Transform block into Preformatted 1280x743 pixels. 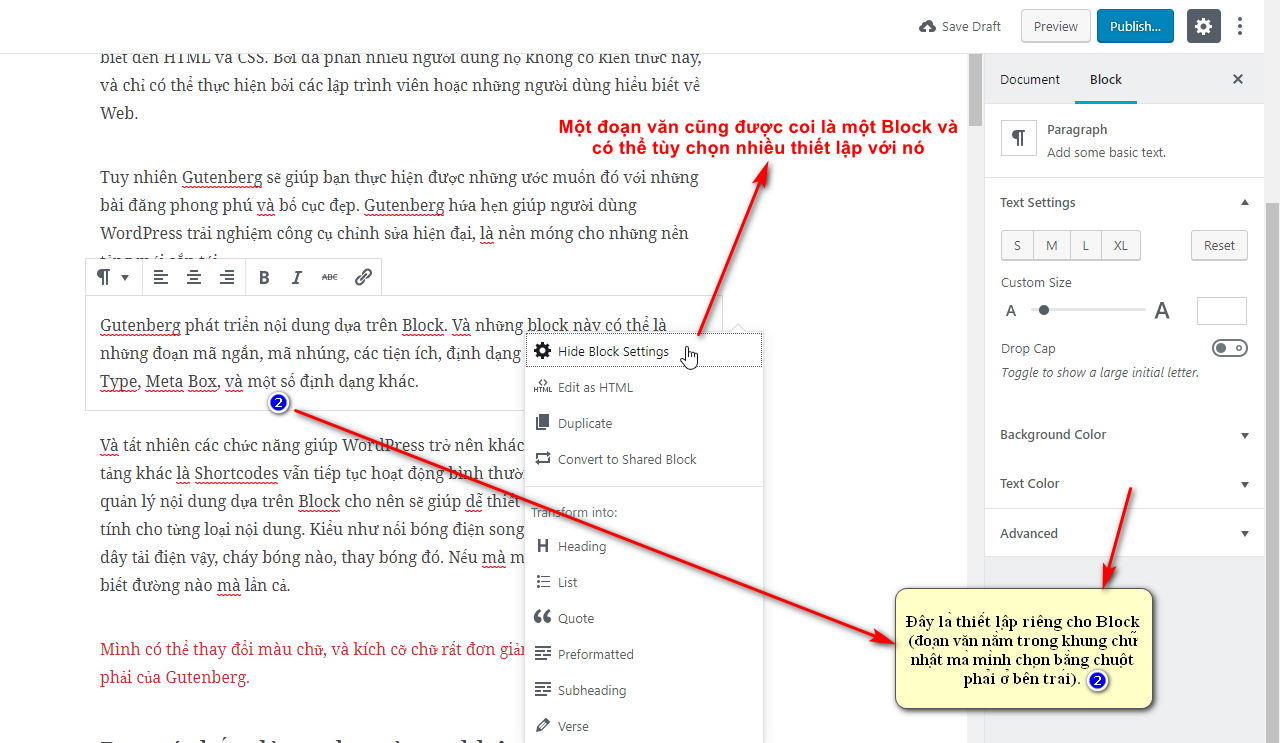tap(644, 654)
